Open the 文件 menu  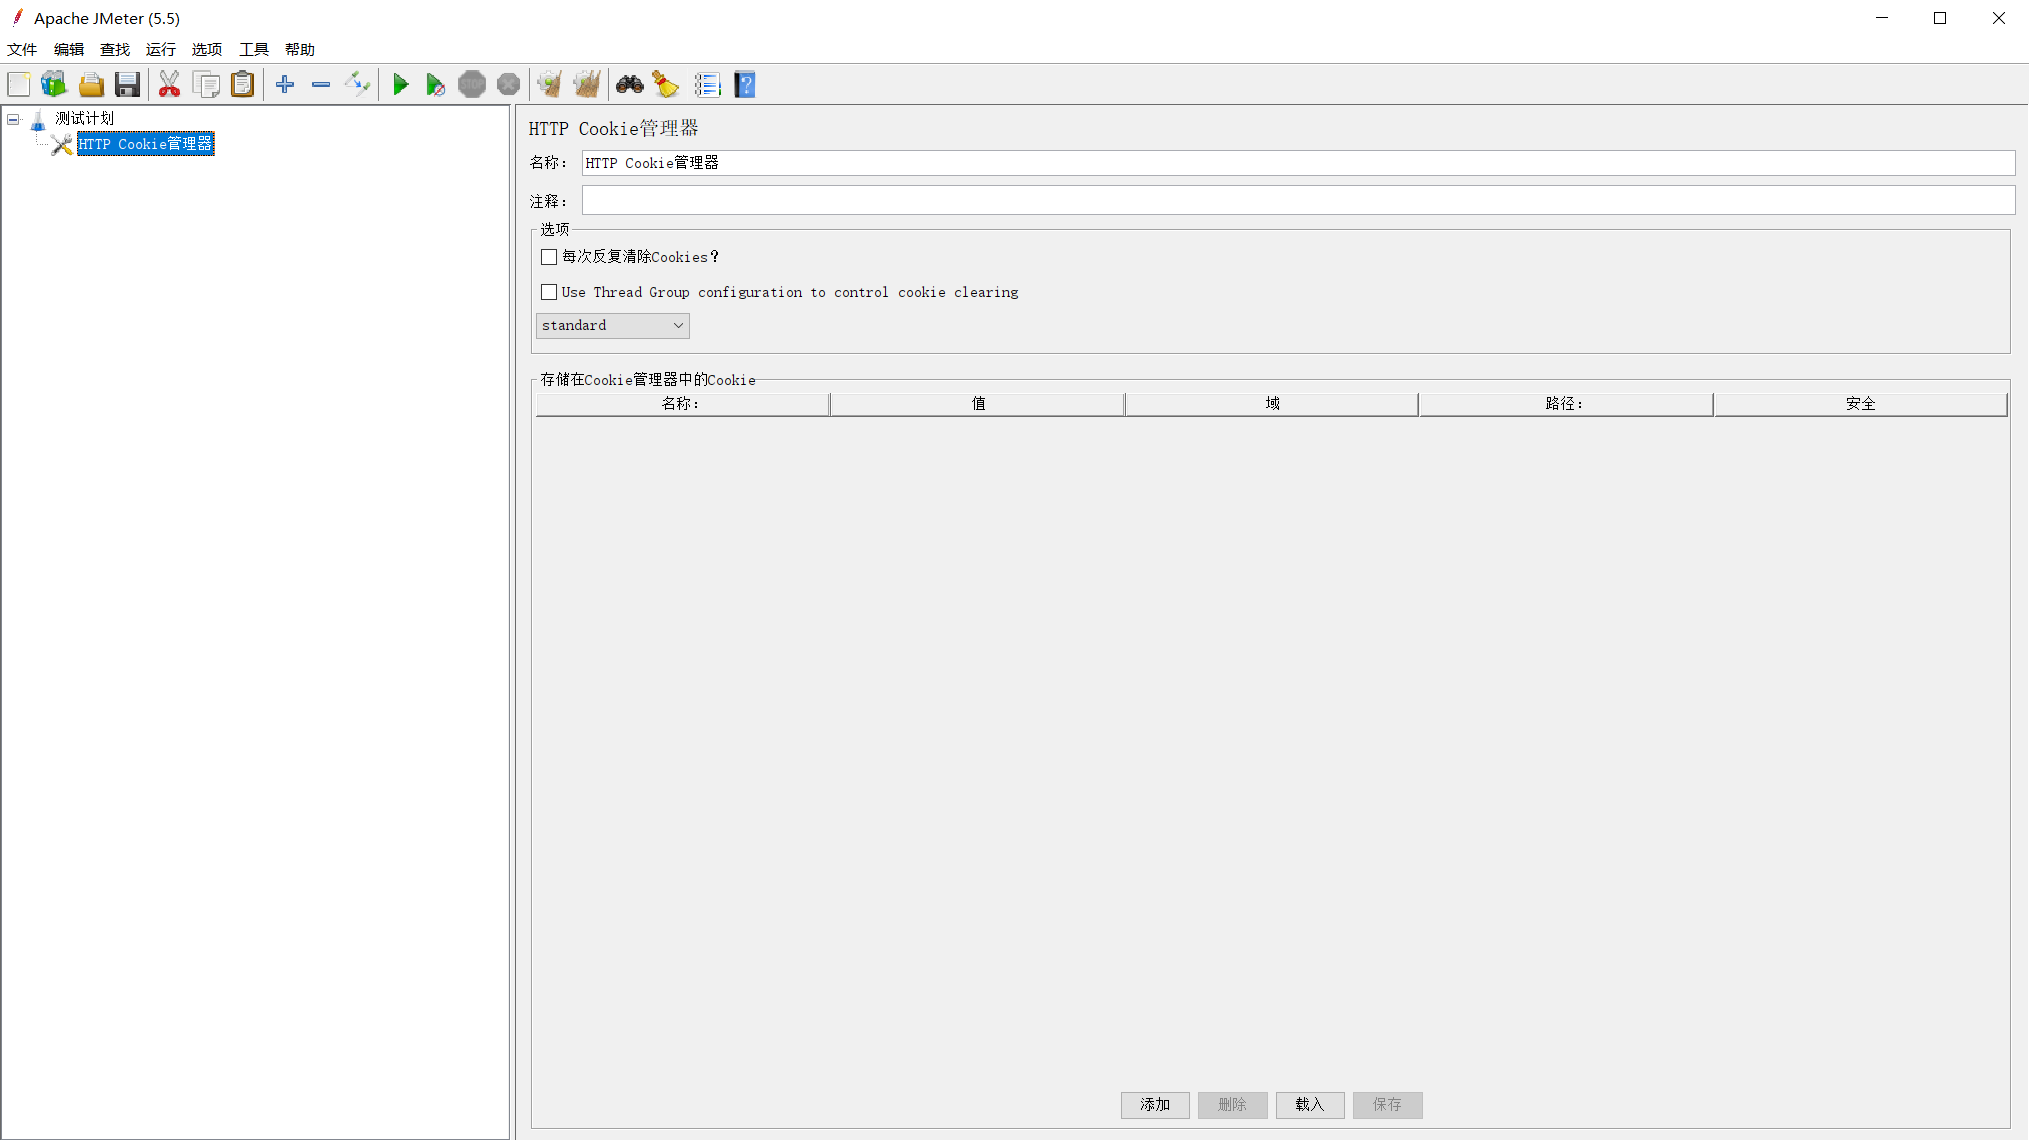tap(22, 49)
